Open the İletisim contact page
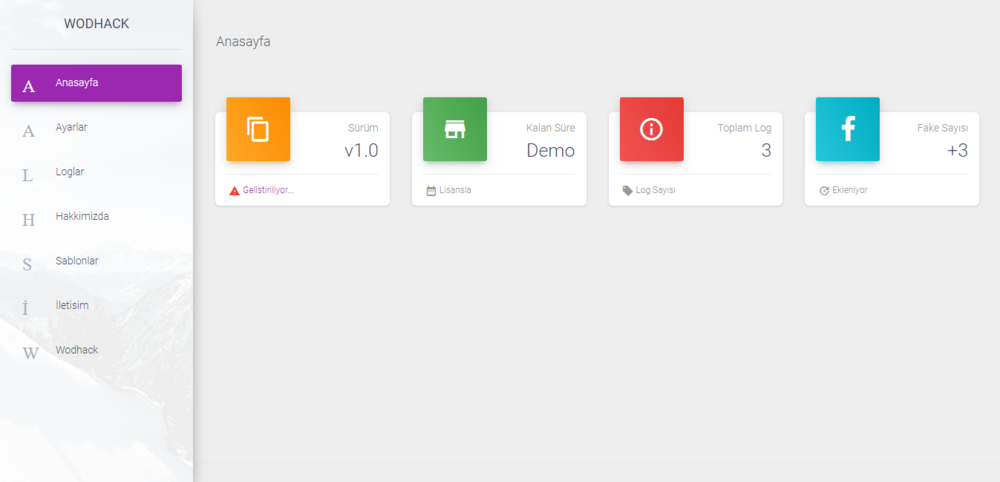The width and height of the screenshot is (1000, 482). click(x=96, y=306)
